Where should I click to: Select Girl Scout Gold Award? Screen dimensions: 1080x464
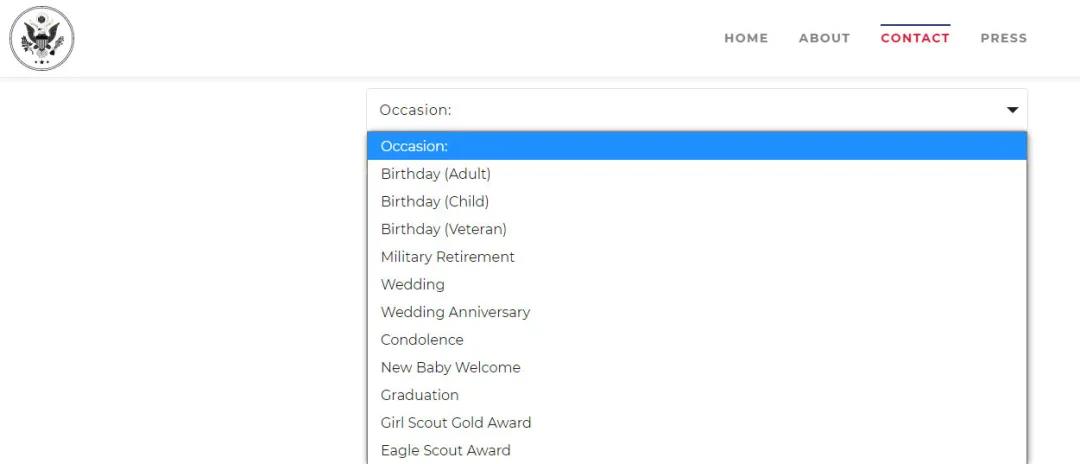tap(456, 423)
